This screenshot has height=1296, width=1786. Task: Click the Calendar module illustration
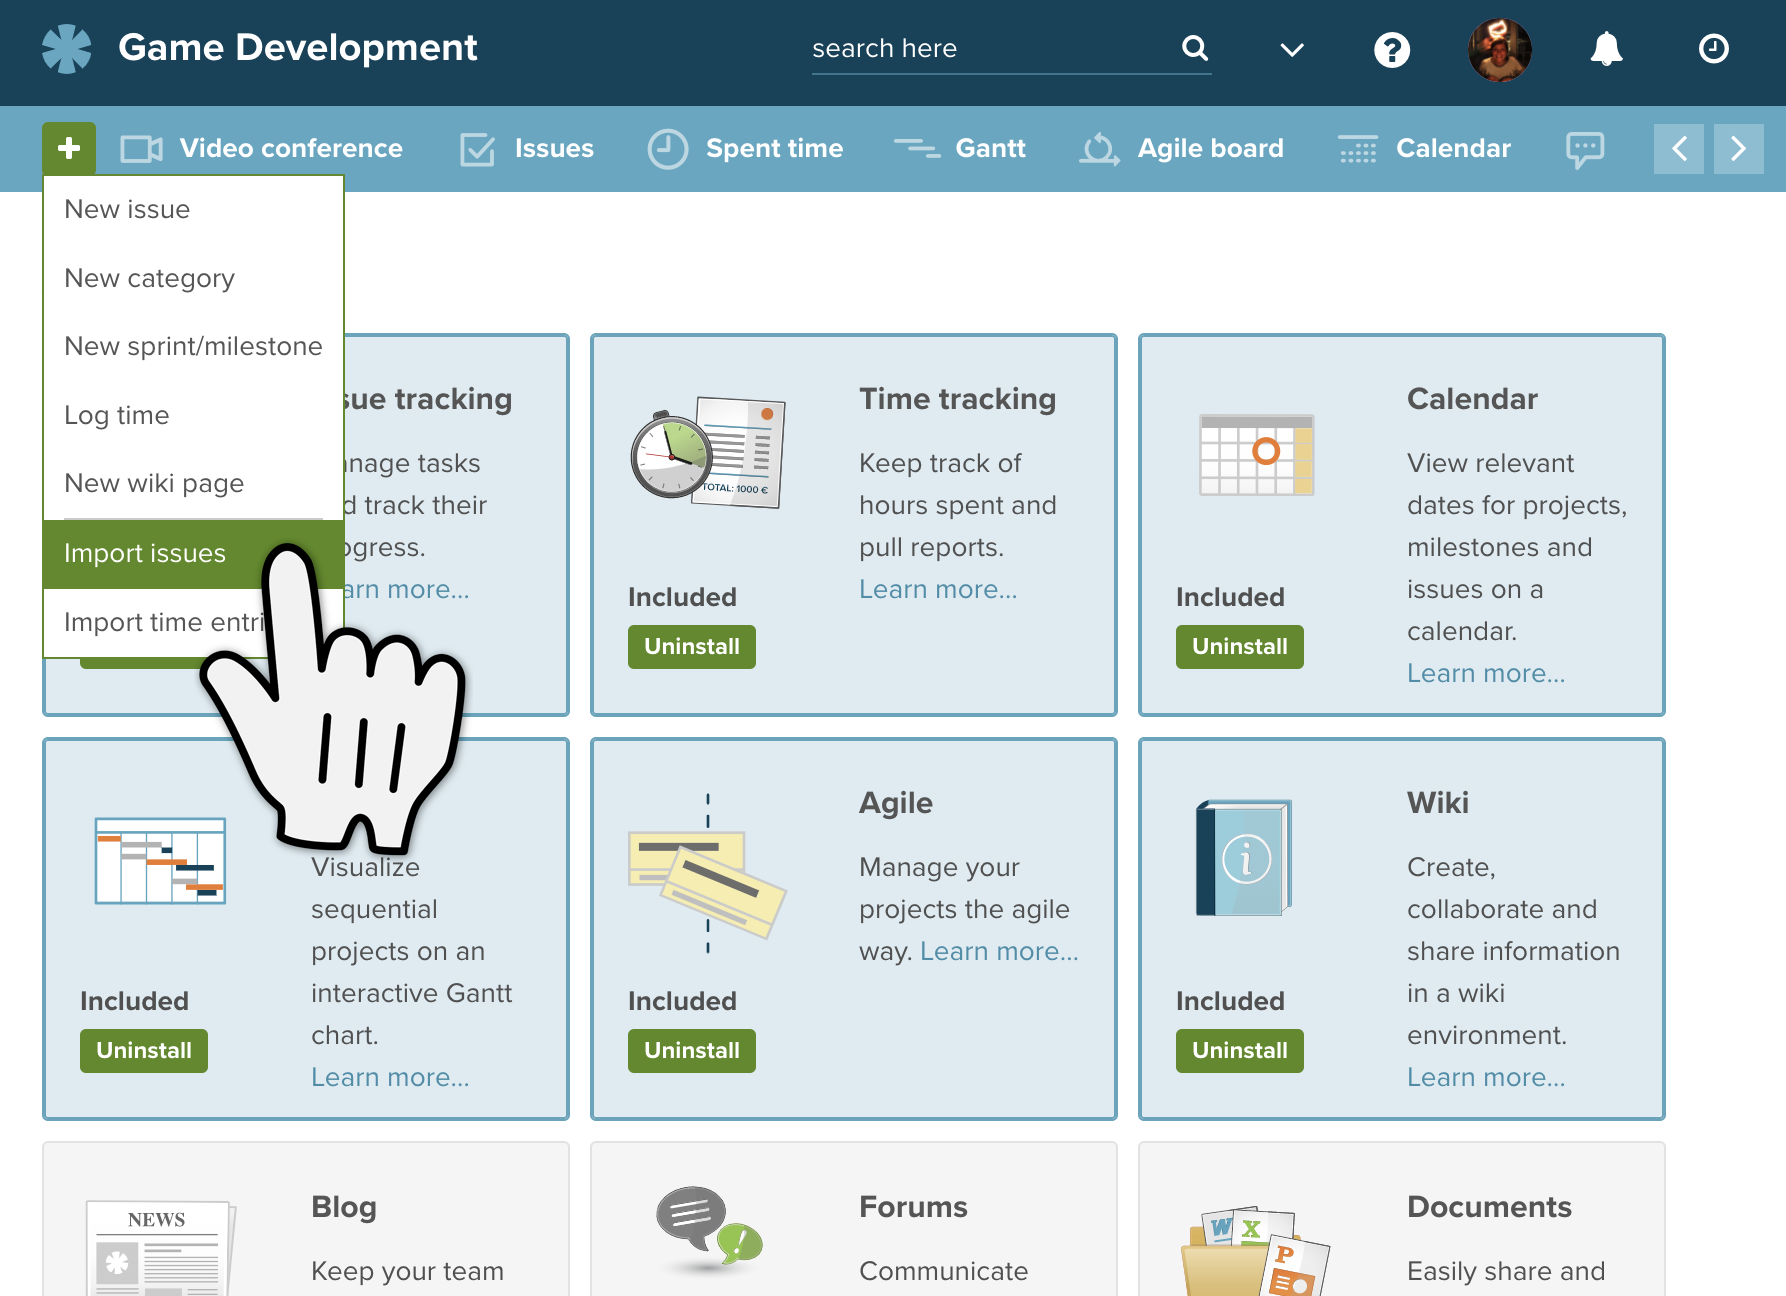tap(1257, 455)
